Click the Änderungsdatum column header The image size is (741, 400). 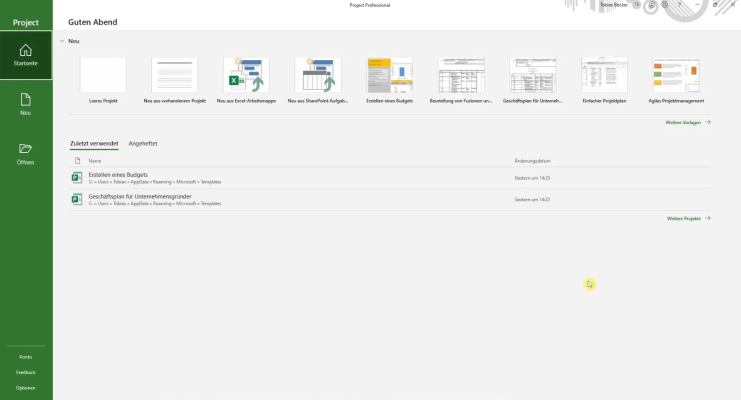[533, 161]
